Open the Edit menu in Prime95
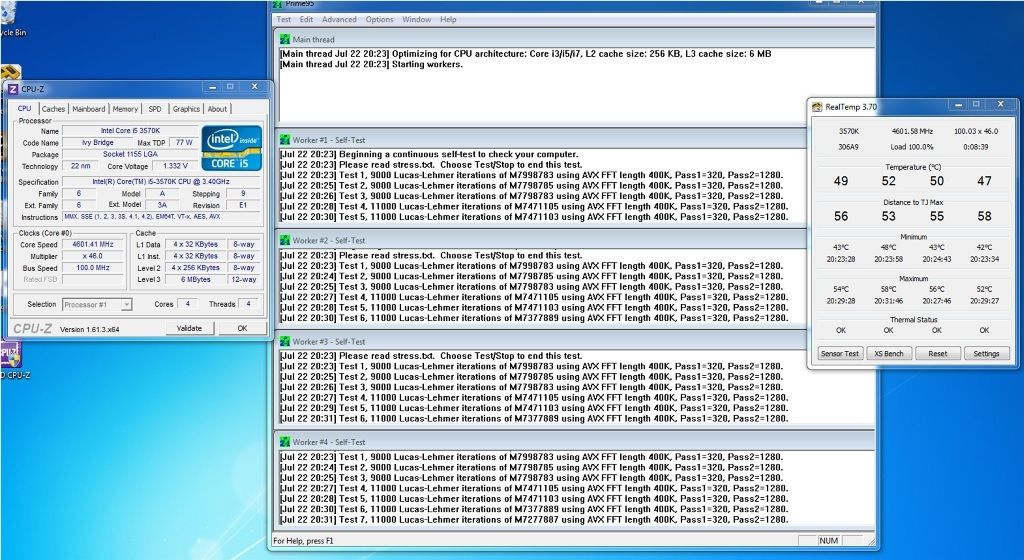This screenshot has width=1024, height=560. (306, 20)
